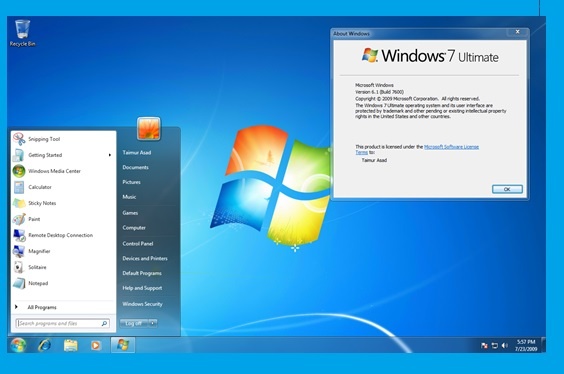Open Music from Start menu
The height and width of the screenshot is (374, 564).
click(129, 197)
